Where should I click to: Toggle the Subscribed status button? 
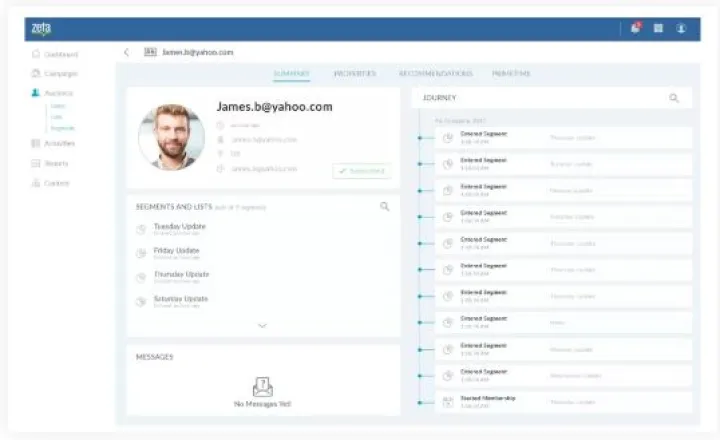click(x=361, y=171)
